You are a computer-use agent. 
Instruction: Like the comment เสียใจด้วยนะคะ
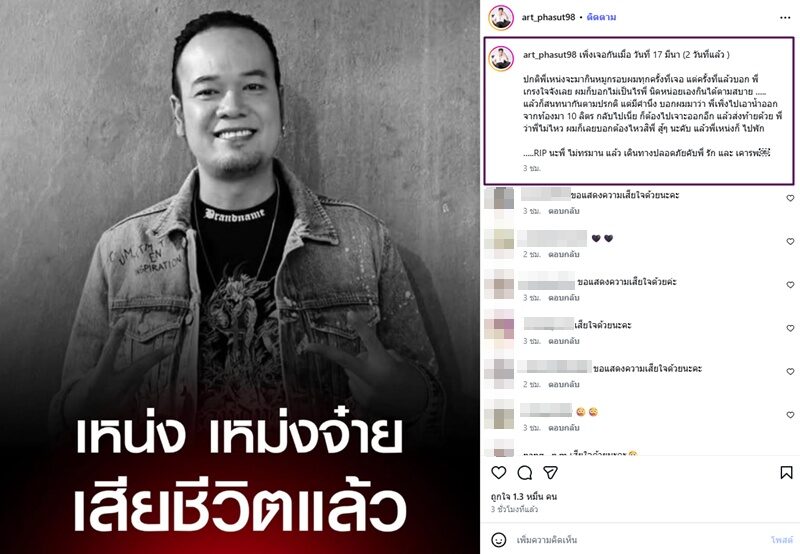(790, 328)
